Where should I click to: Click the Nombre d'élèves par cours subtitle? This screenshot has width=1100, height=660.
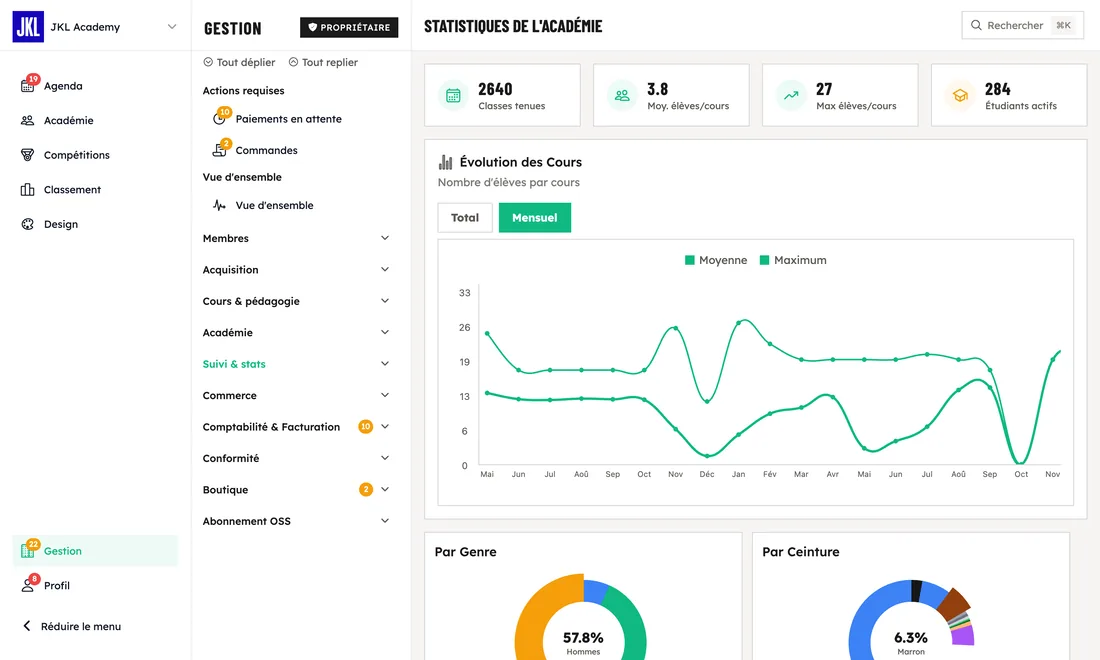[509, 182]
